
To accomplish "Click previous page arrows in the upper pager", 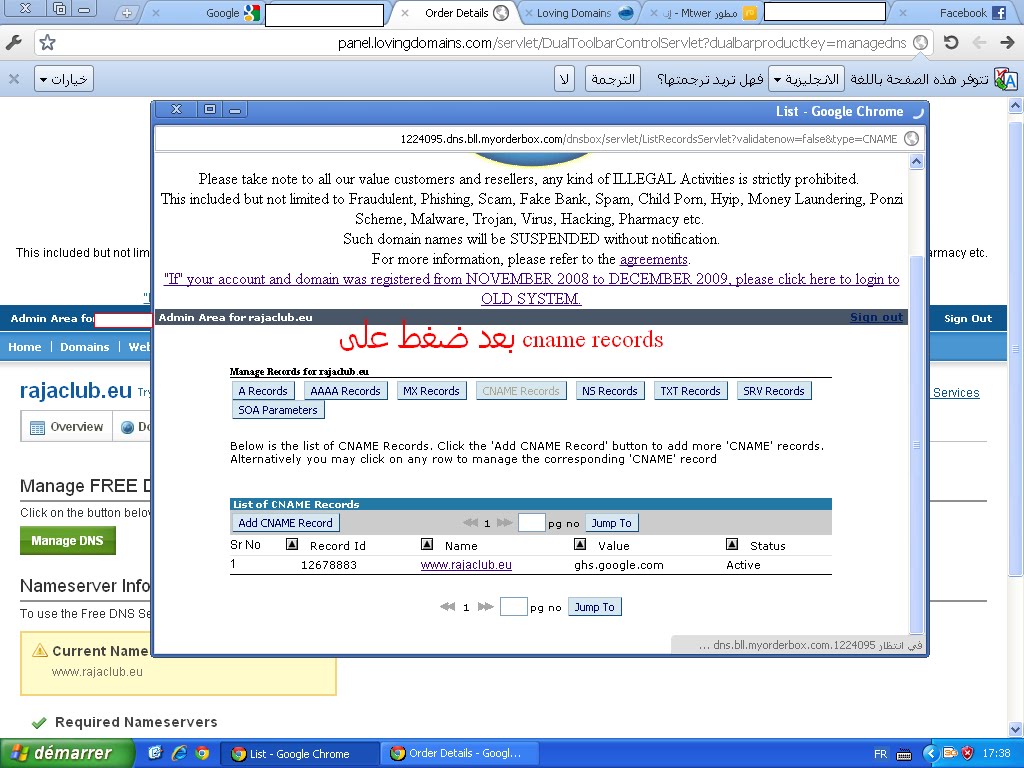I will 470,522.
